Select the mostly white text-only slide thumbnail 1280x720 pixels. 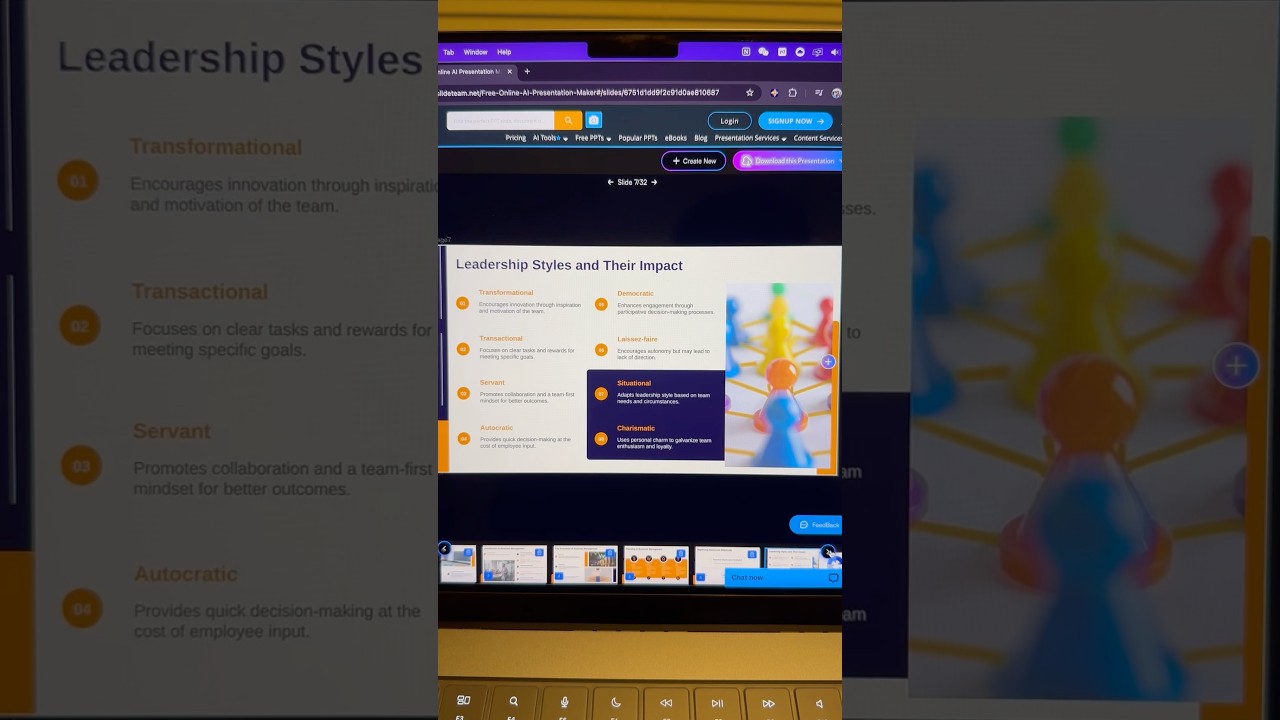pyautogui.click(x=727, y=564)
